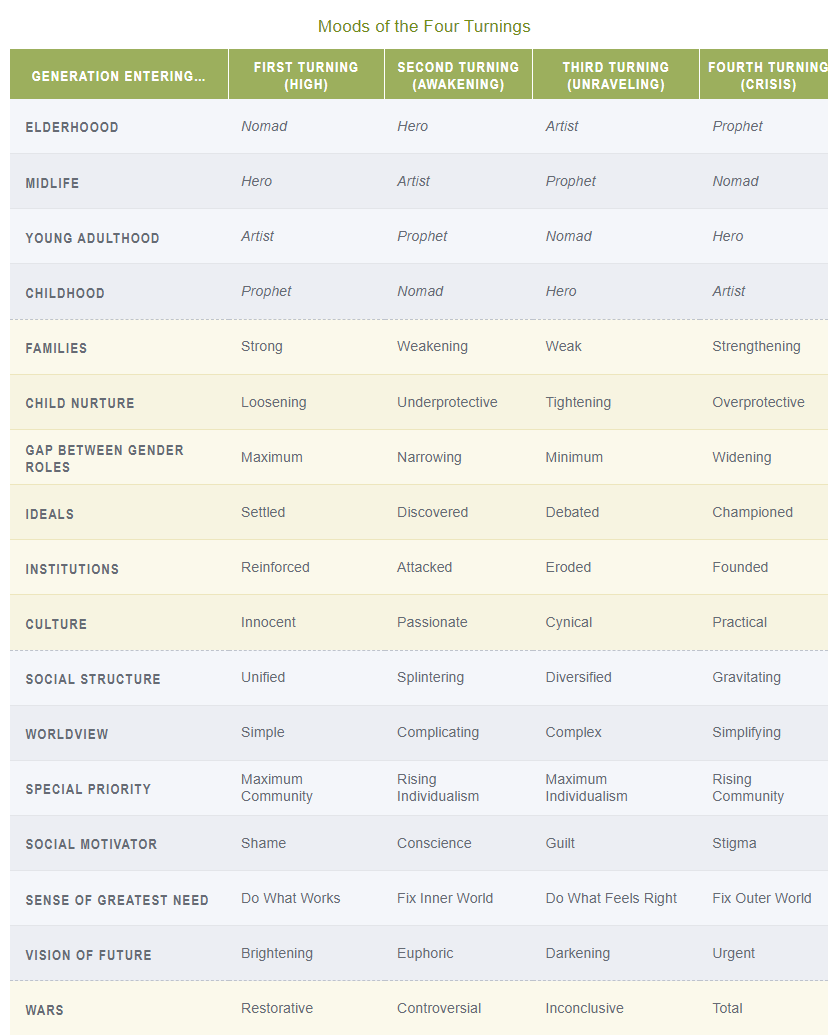Click the 'Social Structure' row label
The width and height of the screenshot is (828, 1035).
coord(93,679)
